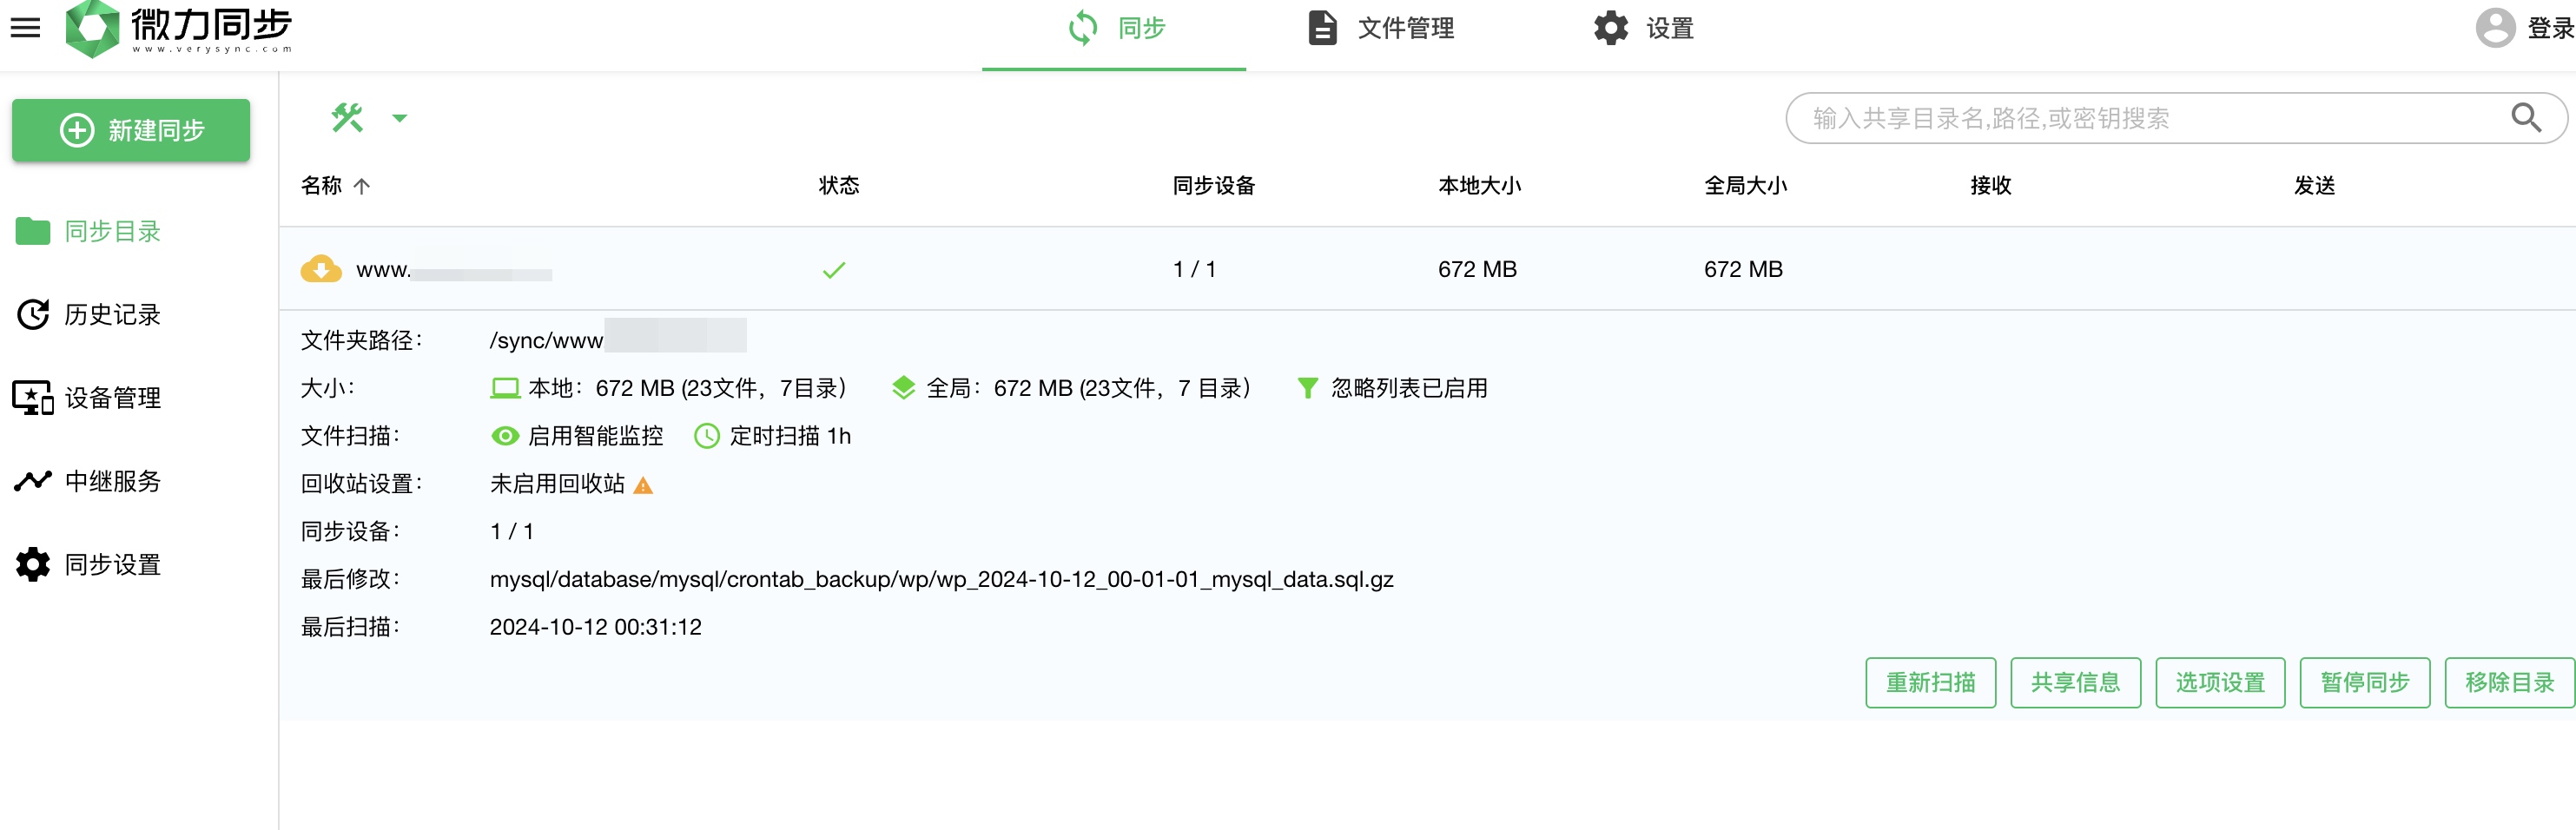Open 设备管理 in the sidebar
Viewport: 2576px width, 830px height.
pos(113,398)
